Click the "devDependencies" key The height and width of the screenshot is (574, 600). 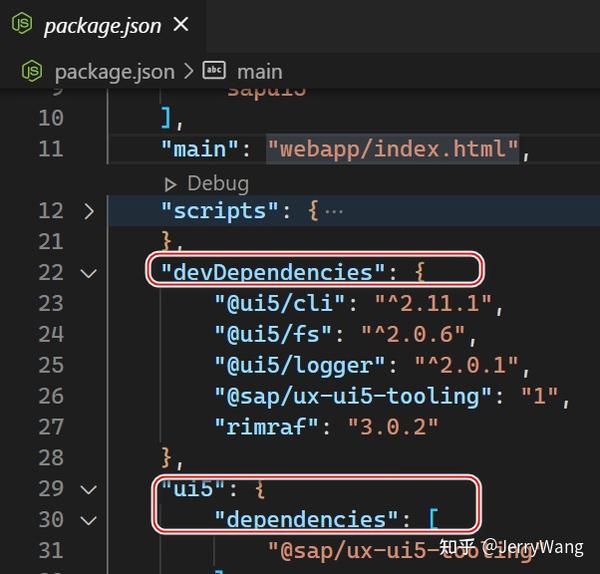click(273, 272)
